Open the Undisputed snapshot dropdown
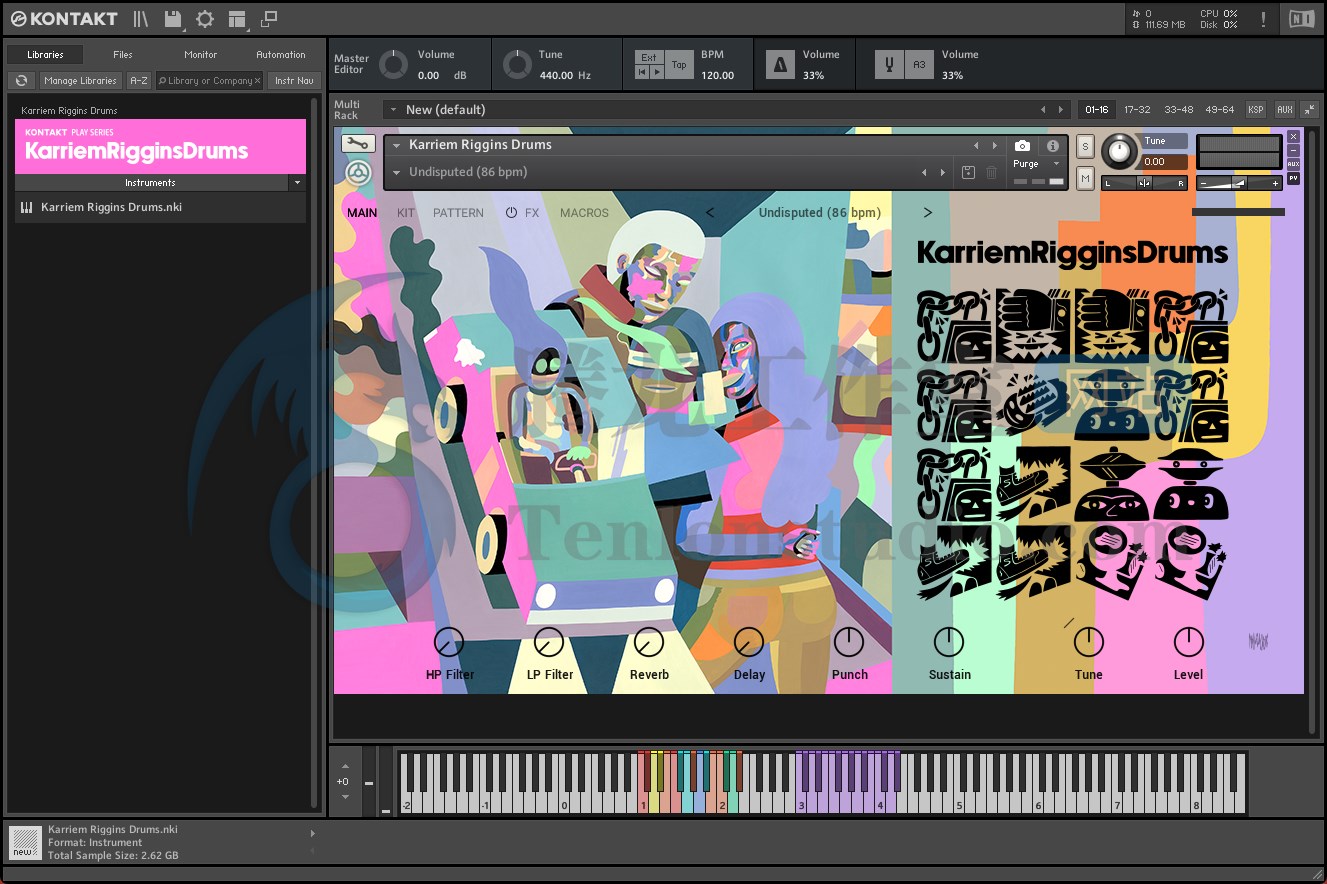Screen dimensions: 1327x884 click(x=396, y=173)
